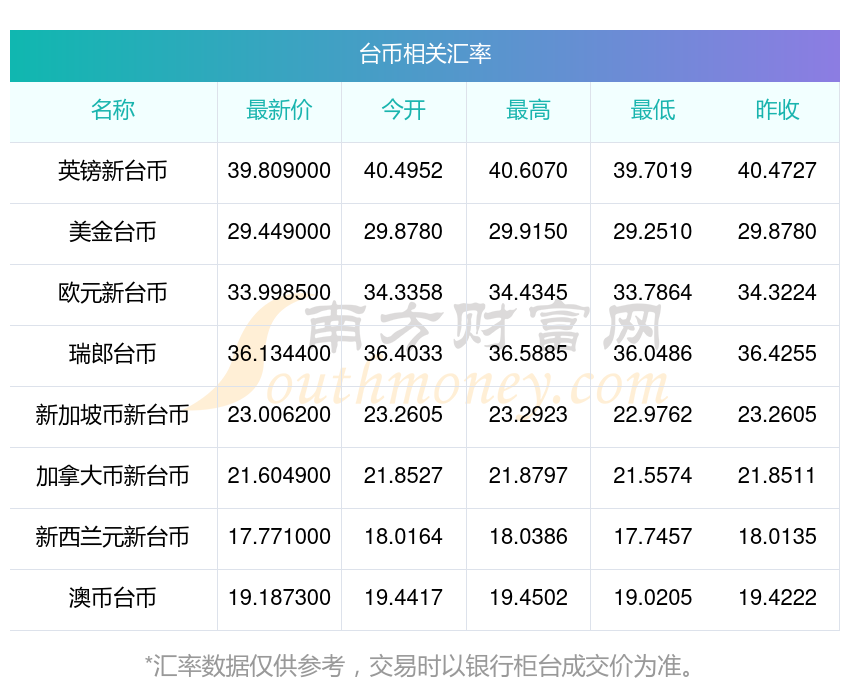Select the high value 23.2923
This screenshot has height=698, width=850.
pyautogui.click(x=528, y=415)
